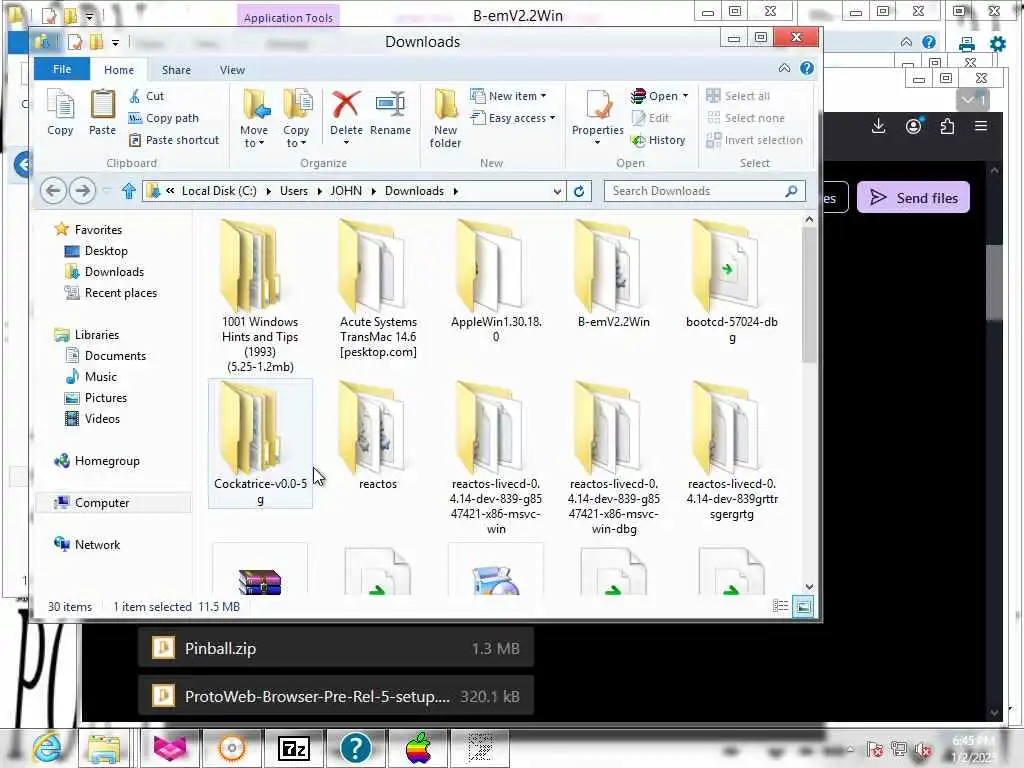Open 7-Zip from the taskbar

point(293,748)
